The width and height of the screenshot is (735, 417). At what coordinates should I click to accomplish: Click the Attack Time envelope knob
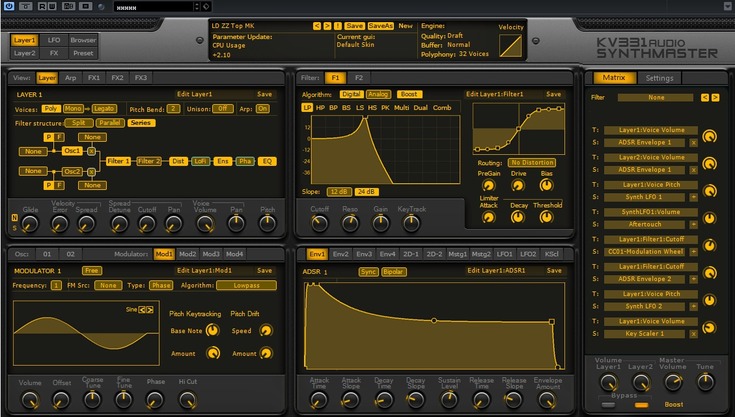pyautogui.click(x=319, y=400)
